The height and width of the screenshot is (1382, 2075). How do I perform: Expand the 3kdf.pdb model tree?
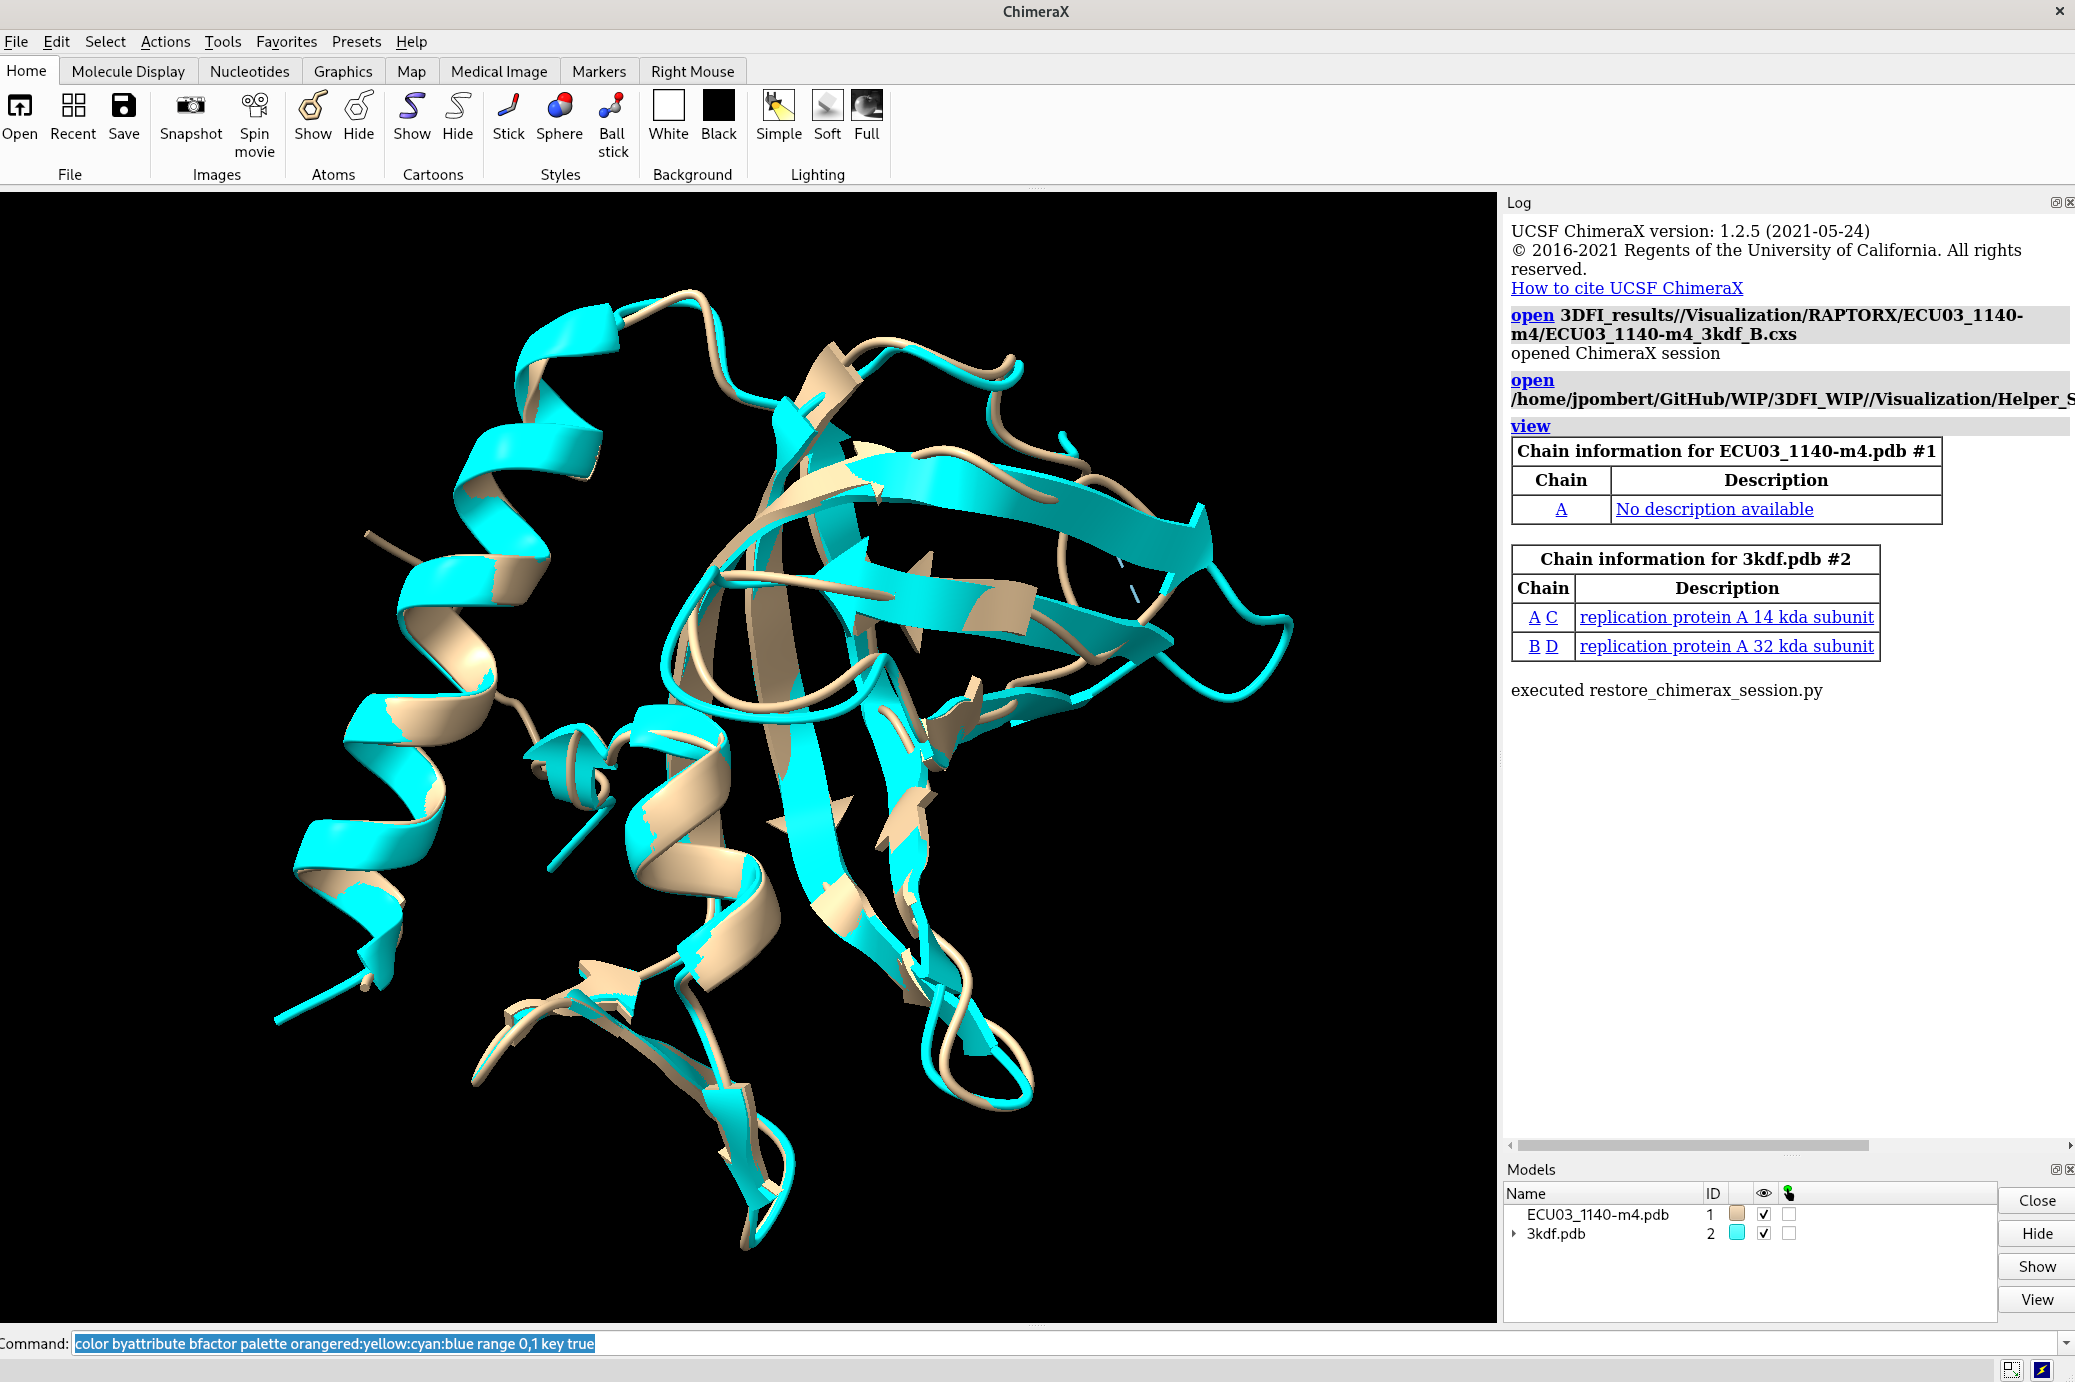1514,1233
